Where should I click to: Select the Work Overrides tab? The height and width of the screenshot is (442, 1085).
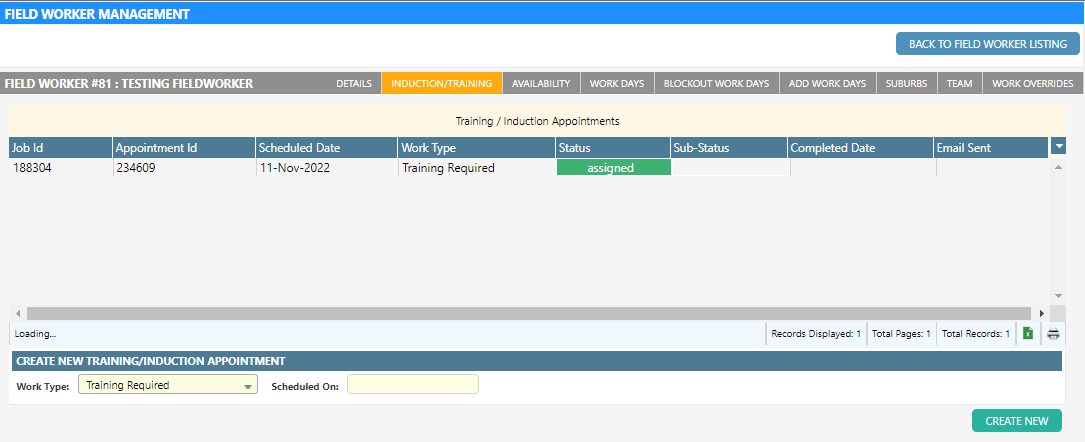1032,84
